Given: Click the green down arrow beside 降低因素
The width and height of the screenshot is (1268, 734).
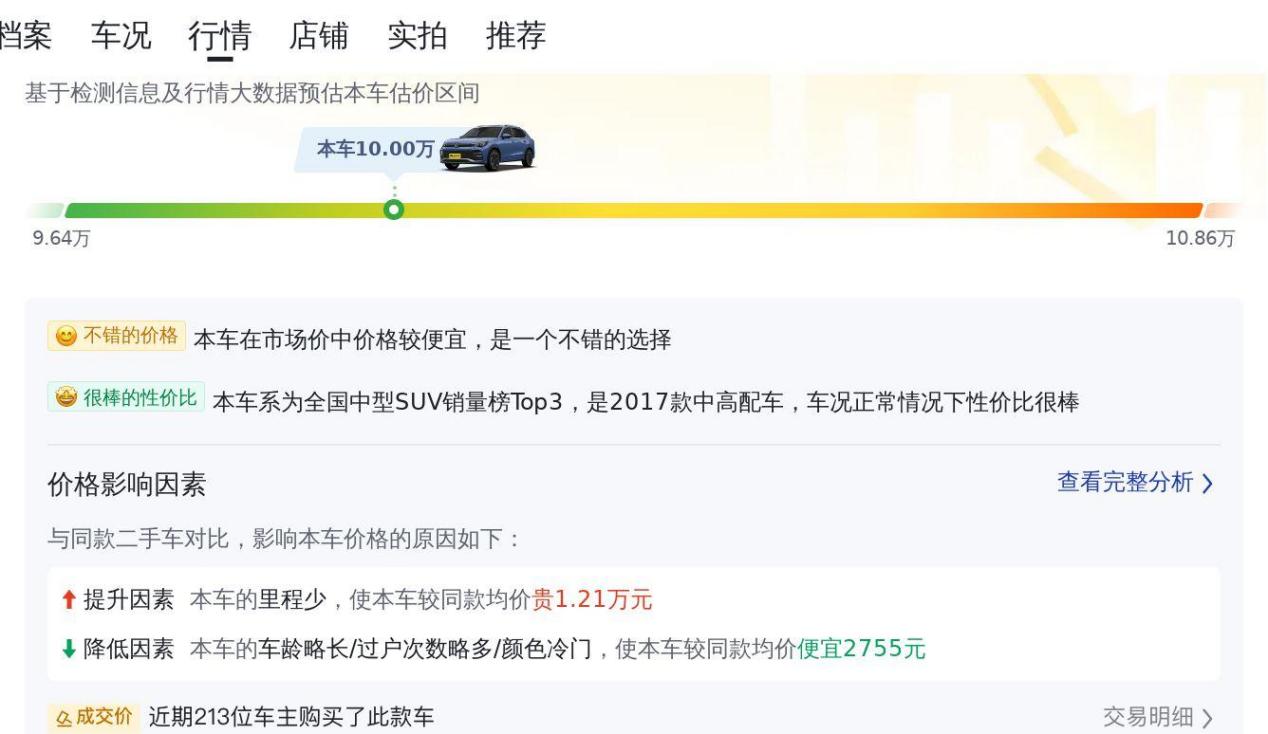Looking at the screenshot, I should point(67,649).
